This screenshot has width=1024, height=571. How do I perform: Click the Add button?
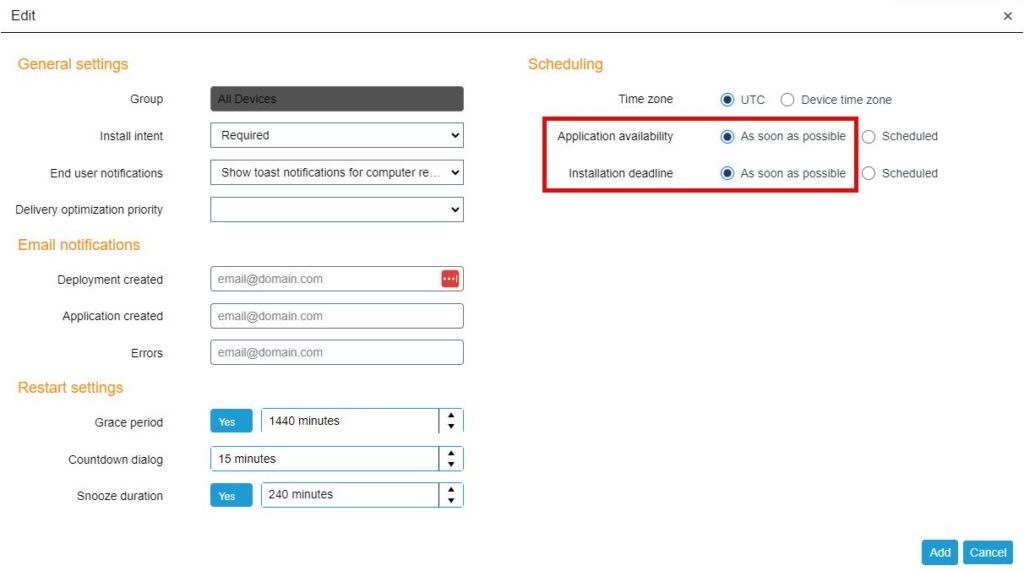point(940,553)
